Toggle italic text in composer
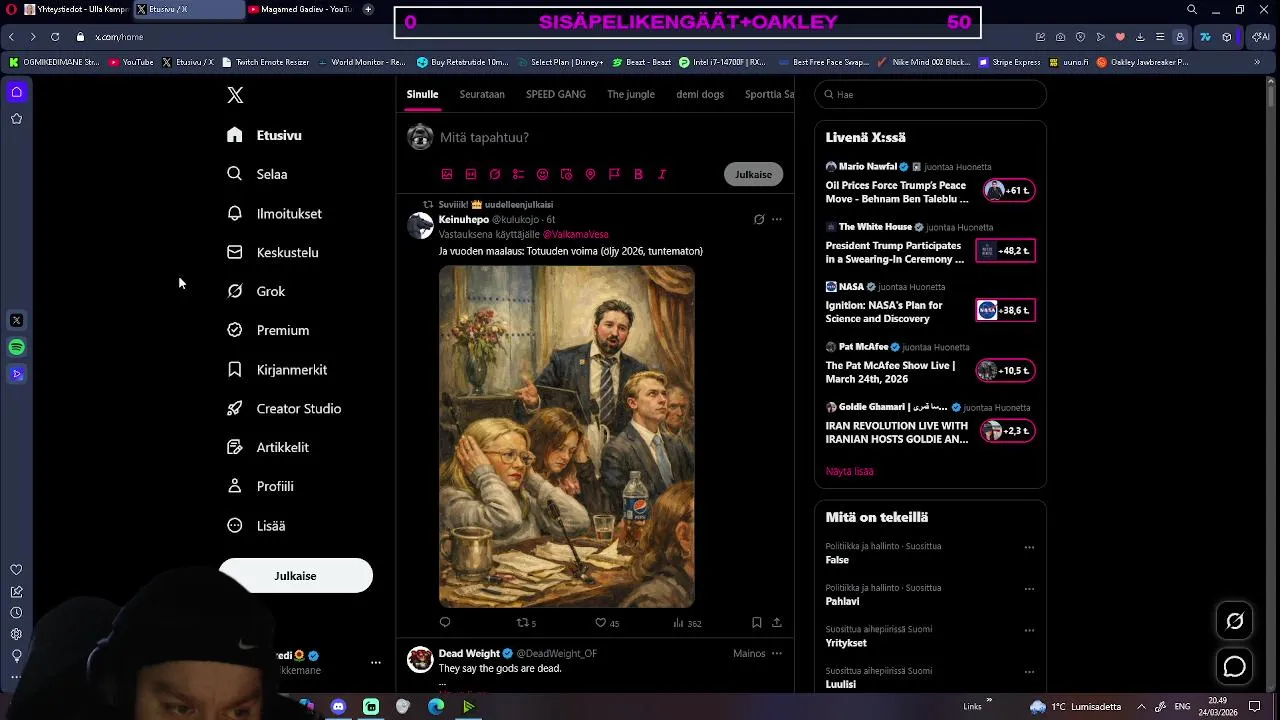The width and height of the screenshot is (1280, 720). coord(662,174)
